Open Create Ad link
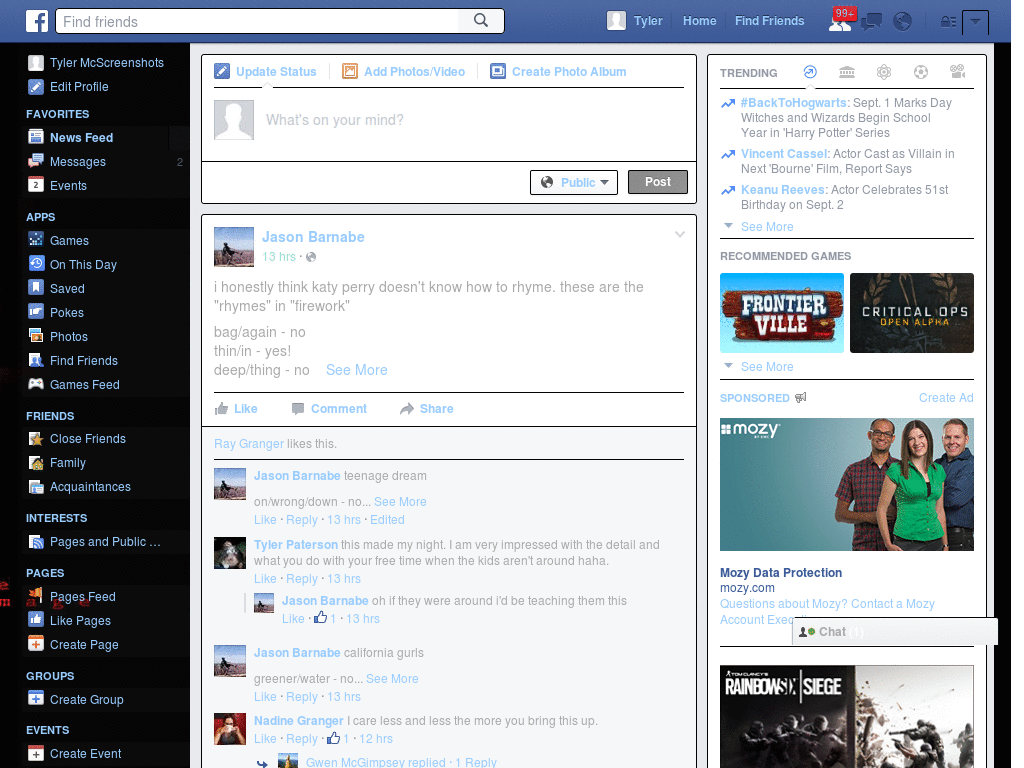This screenshot has height=768, width=1024. tap(946, 398)
